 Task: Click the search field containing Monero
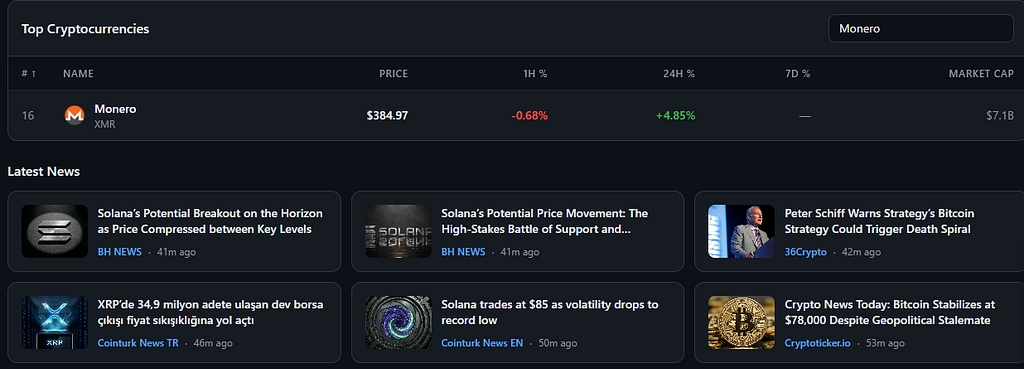click(921, 29)
